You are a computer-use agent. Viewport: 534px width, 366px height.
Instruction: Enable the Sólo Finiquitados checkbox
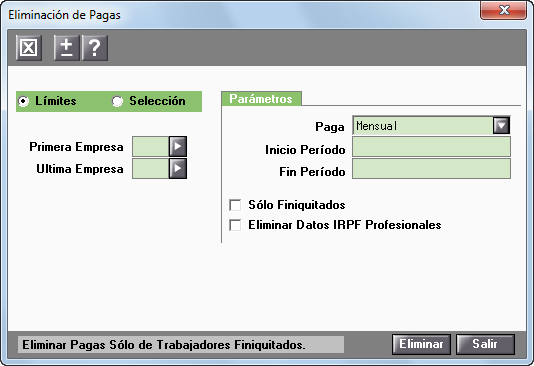point(235,205)
